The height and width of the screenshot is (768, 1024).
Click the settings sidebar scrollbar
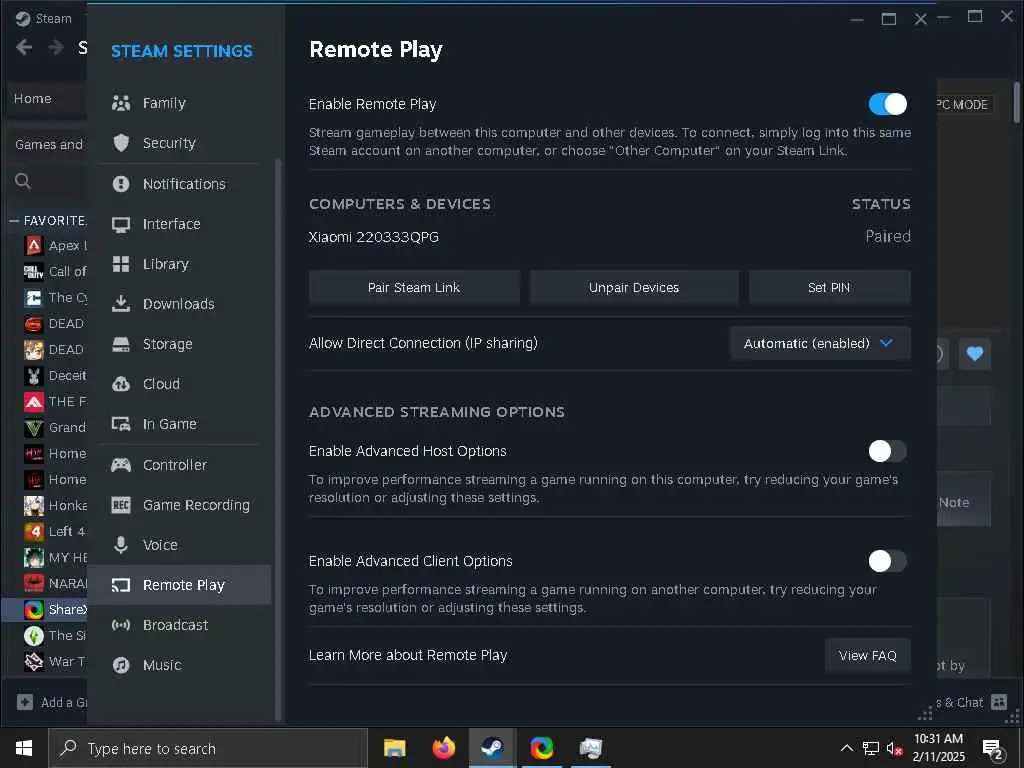pos(278,439)
